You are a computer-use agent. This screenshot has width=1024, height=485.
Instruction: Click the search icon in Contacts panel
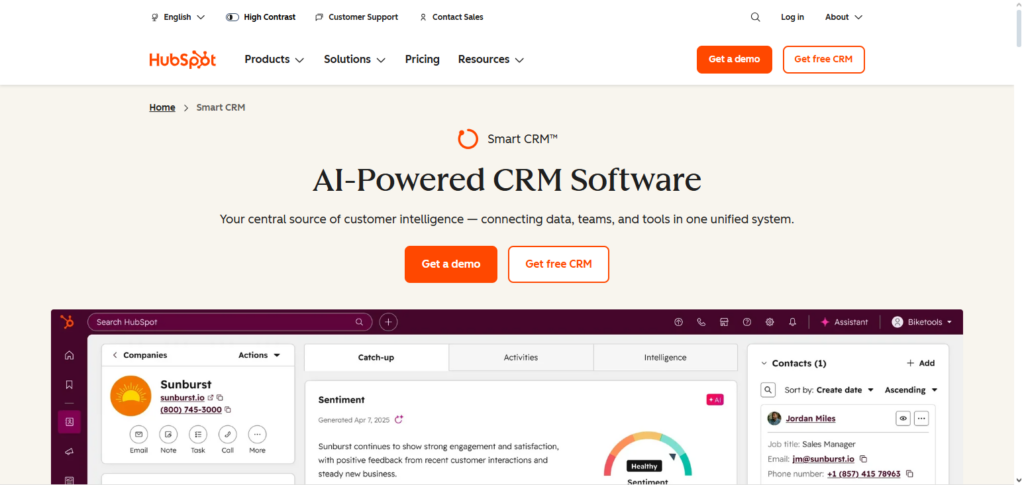[768, 390]
